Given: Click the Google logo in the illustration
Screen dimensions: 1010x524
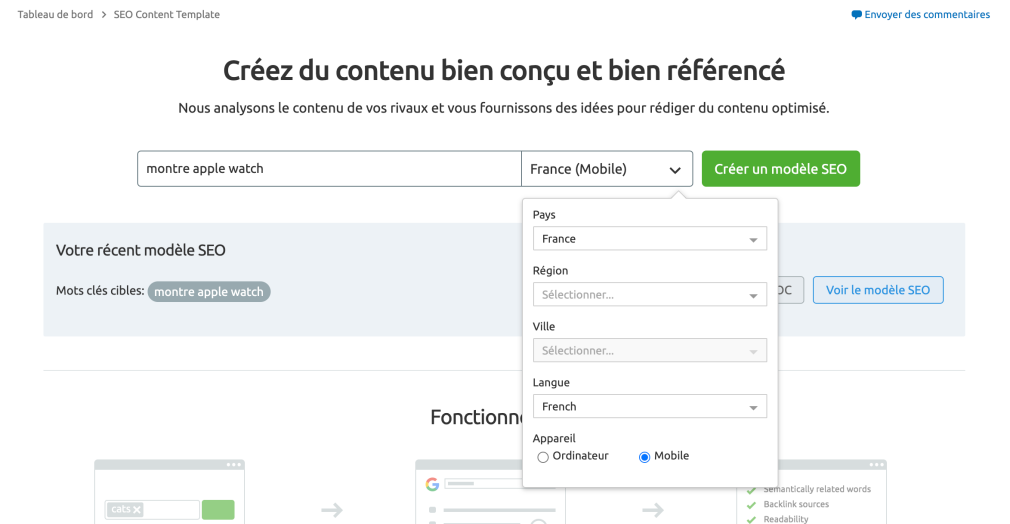Looking at the screenshot, I should point(432,484).
